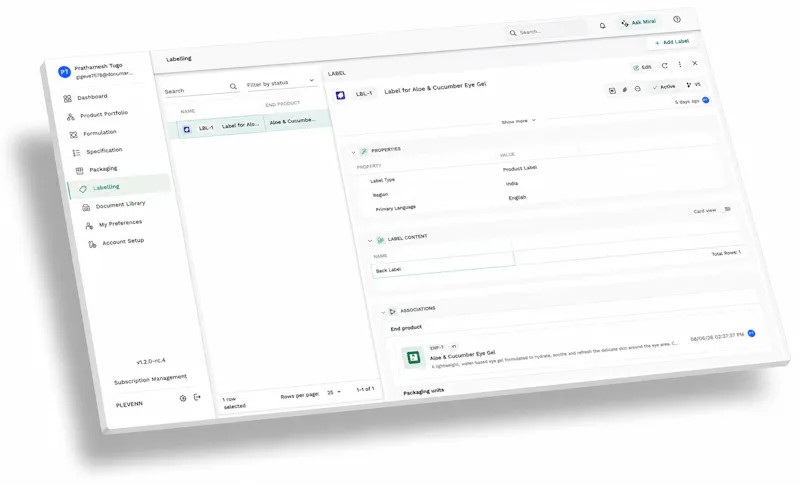Click the Dashboard grid icon

[67, 99]
